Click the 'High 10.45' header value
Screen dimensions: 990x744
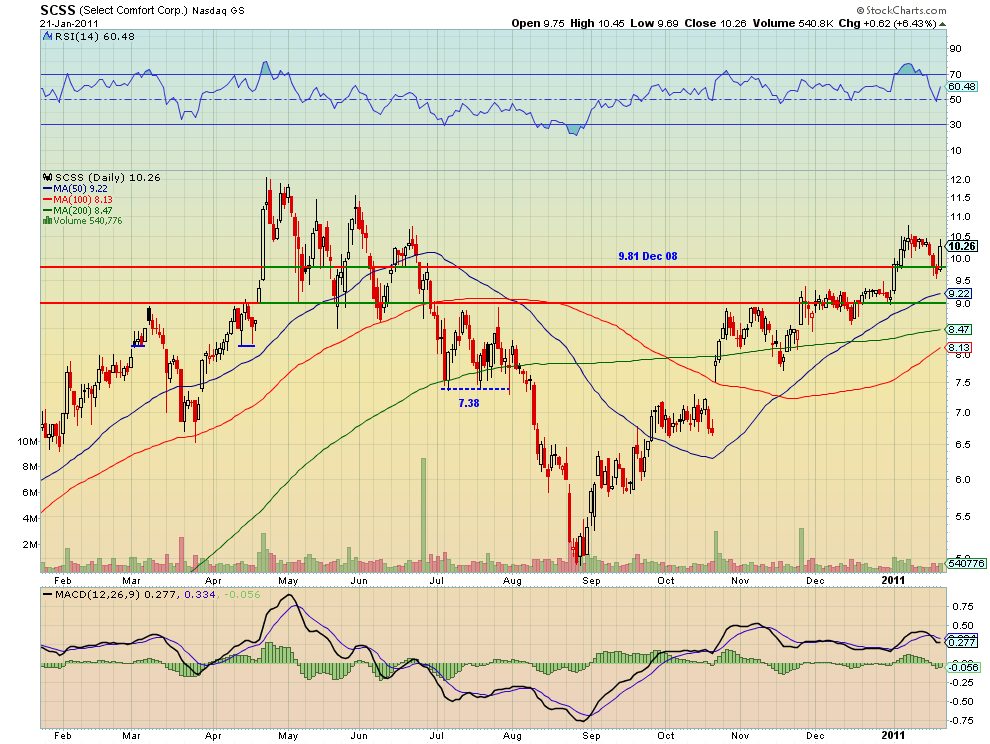597,23
